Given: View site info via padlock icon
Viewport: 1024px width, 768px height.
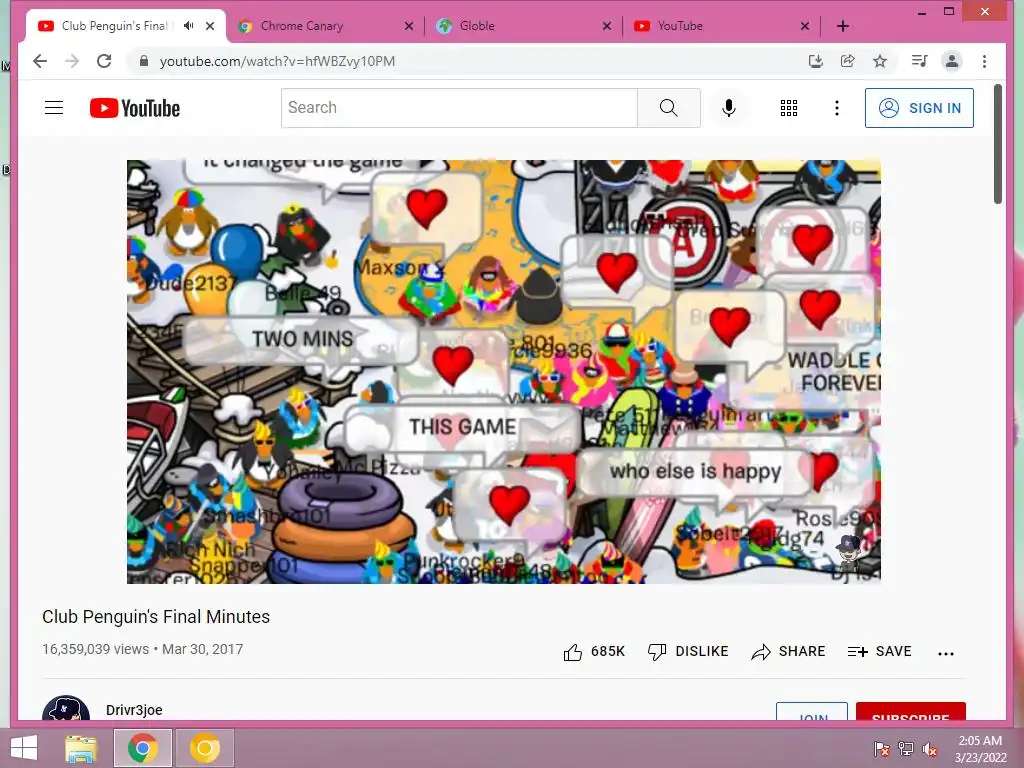Looking at the screenshot, I should tap(144, 61).
